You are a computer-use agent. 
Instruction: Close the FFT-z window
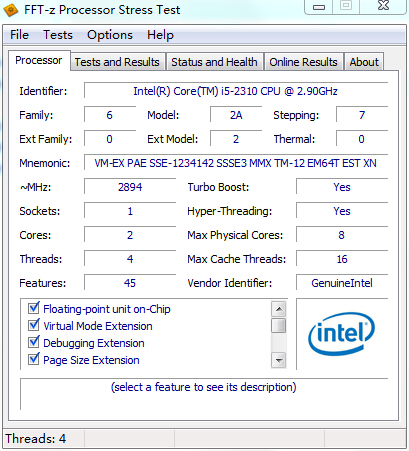point(383,6)
